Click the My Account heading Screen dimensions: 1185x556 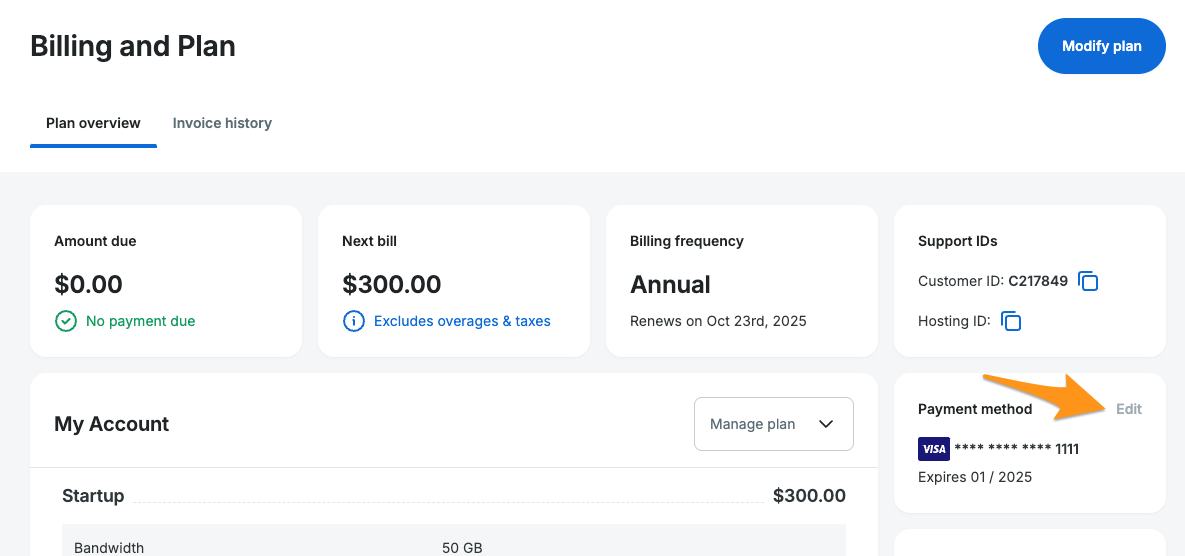point(112,424)
